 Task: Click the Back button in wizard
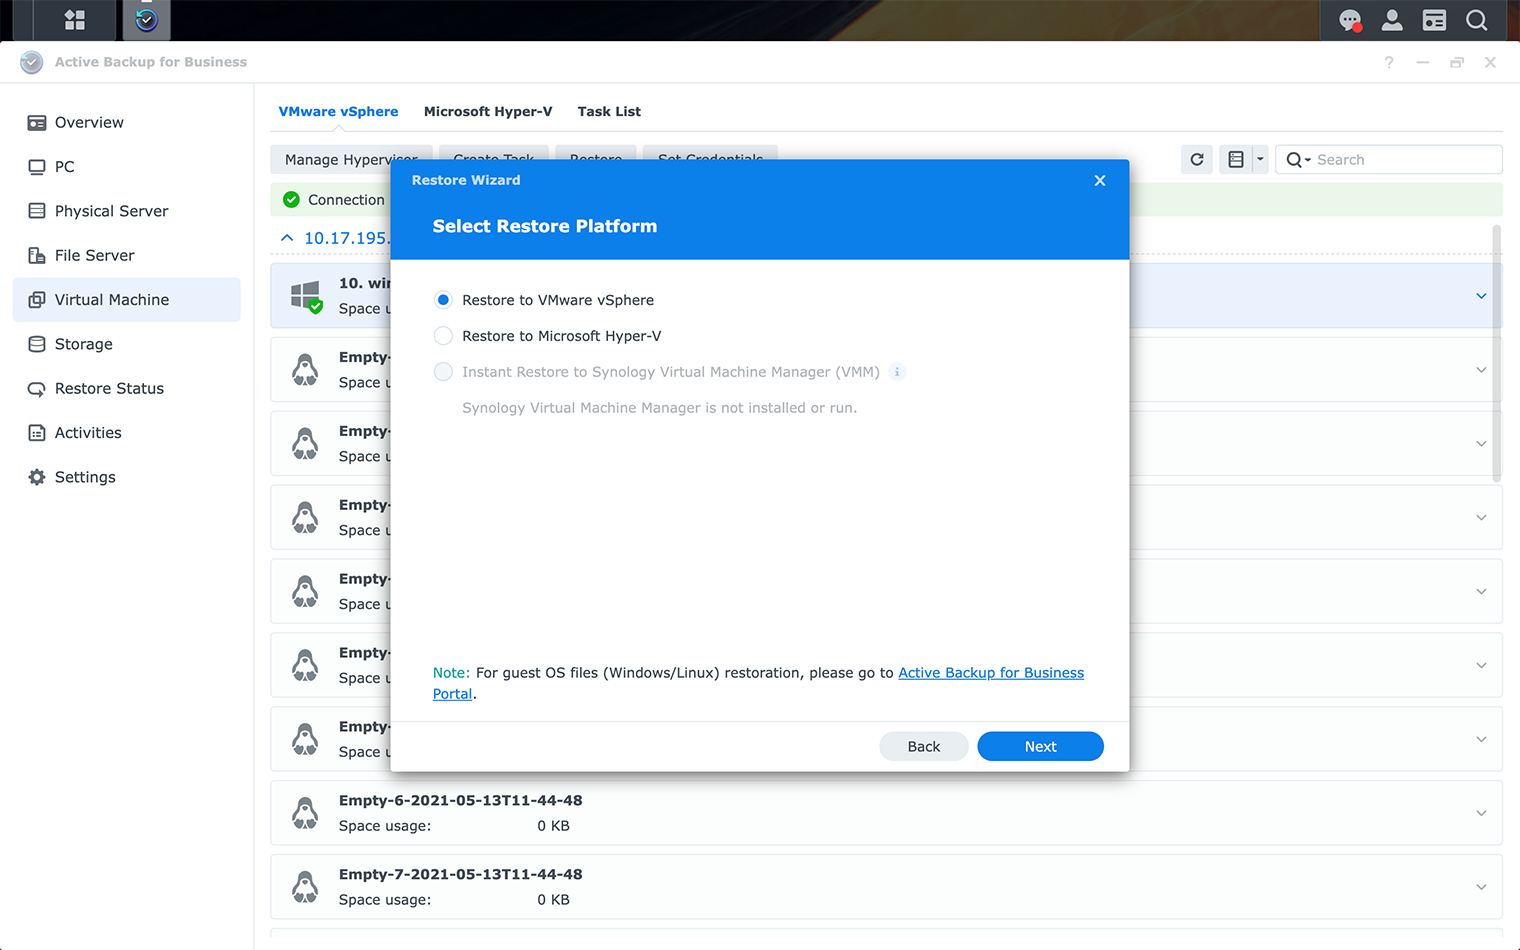tap(923, 747)
